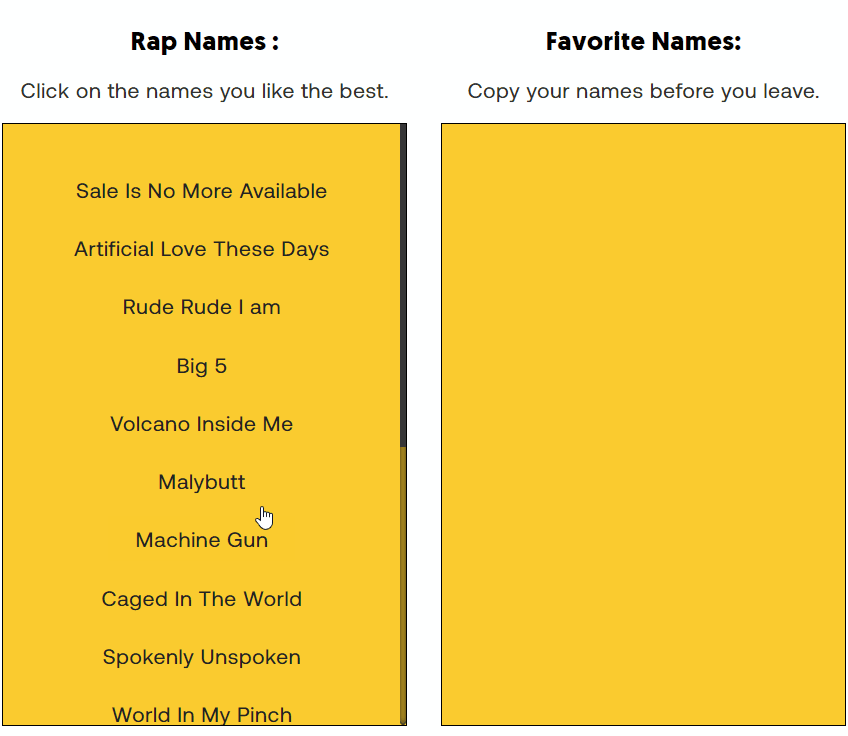Viewport: 848px width, 736px height.
Task: Choose "Rude Rude I am" as a favorite
Action: pos(201,307)
